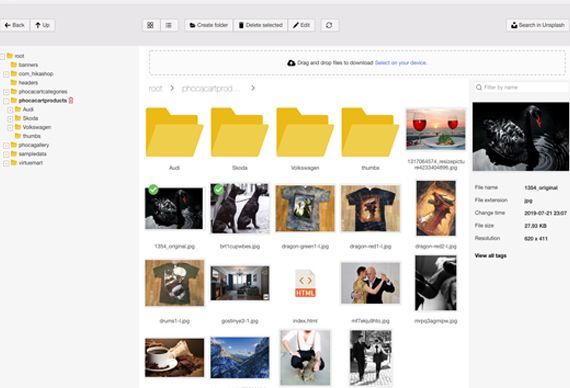Screen dimensions: 570x388
Task: Expand phocacartcategories tree node
Action: pos(6,92)
